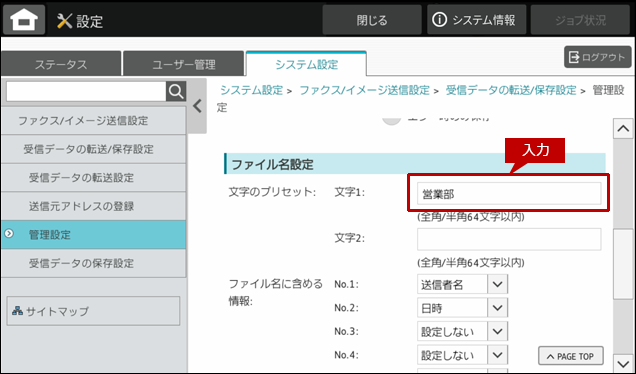
Task: Open 受信データの保存設定 in the sidebar
Action: [x=93, y=263]
